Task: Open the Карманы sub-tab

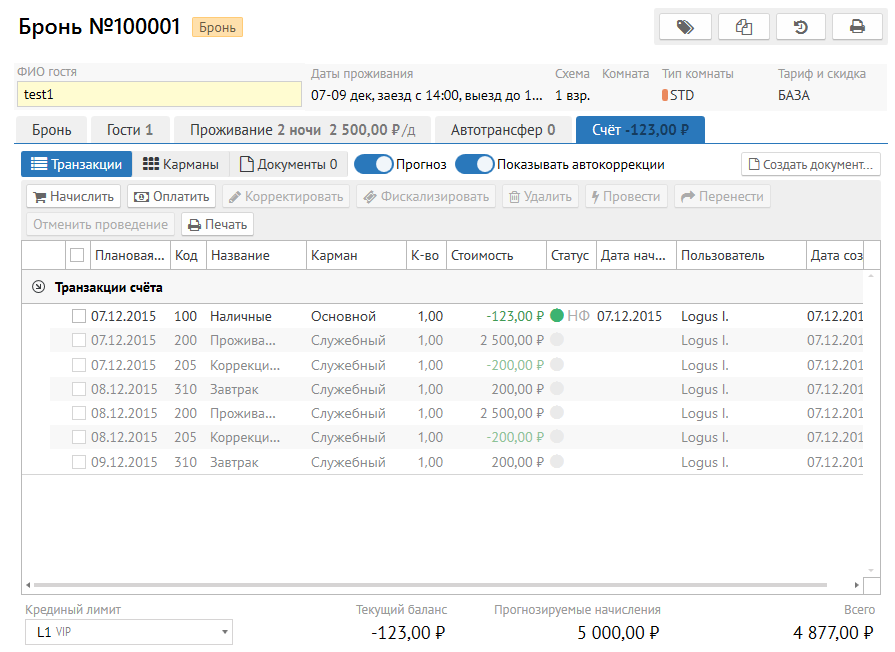Action: pos(181,164)
